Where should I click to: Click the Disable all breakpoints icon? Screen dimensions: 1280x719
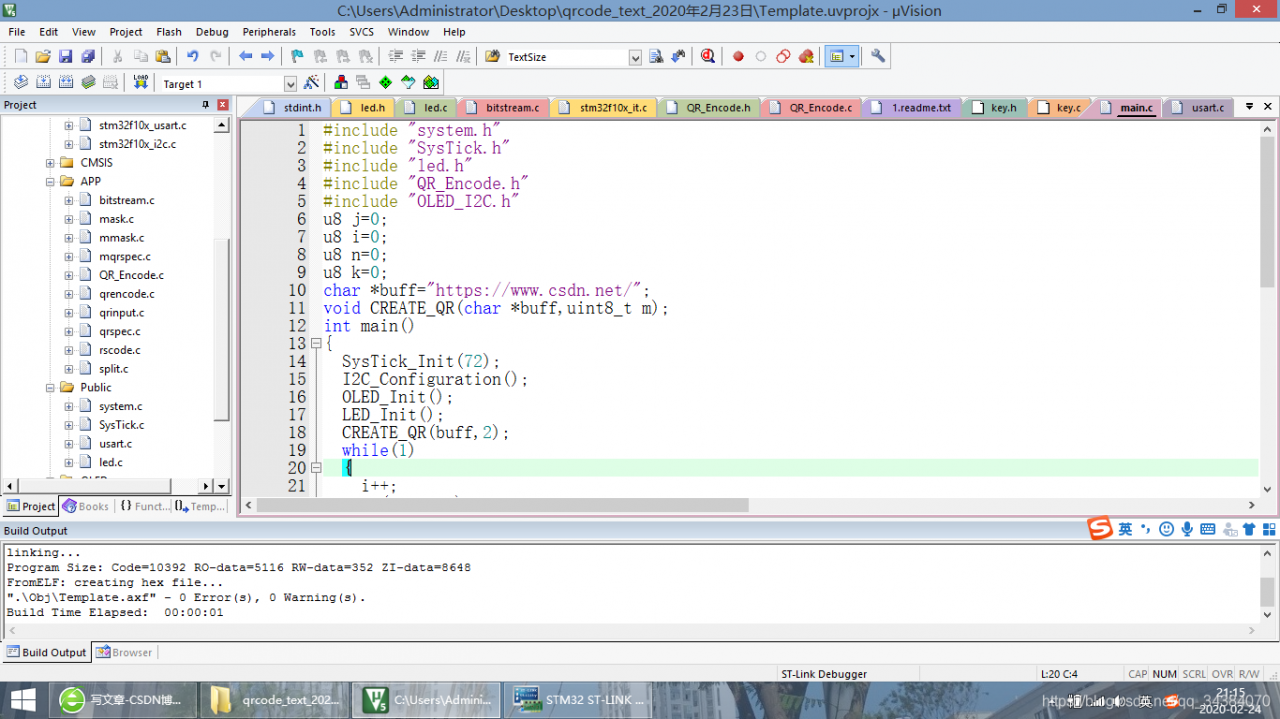tap(783, 57)
